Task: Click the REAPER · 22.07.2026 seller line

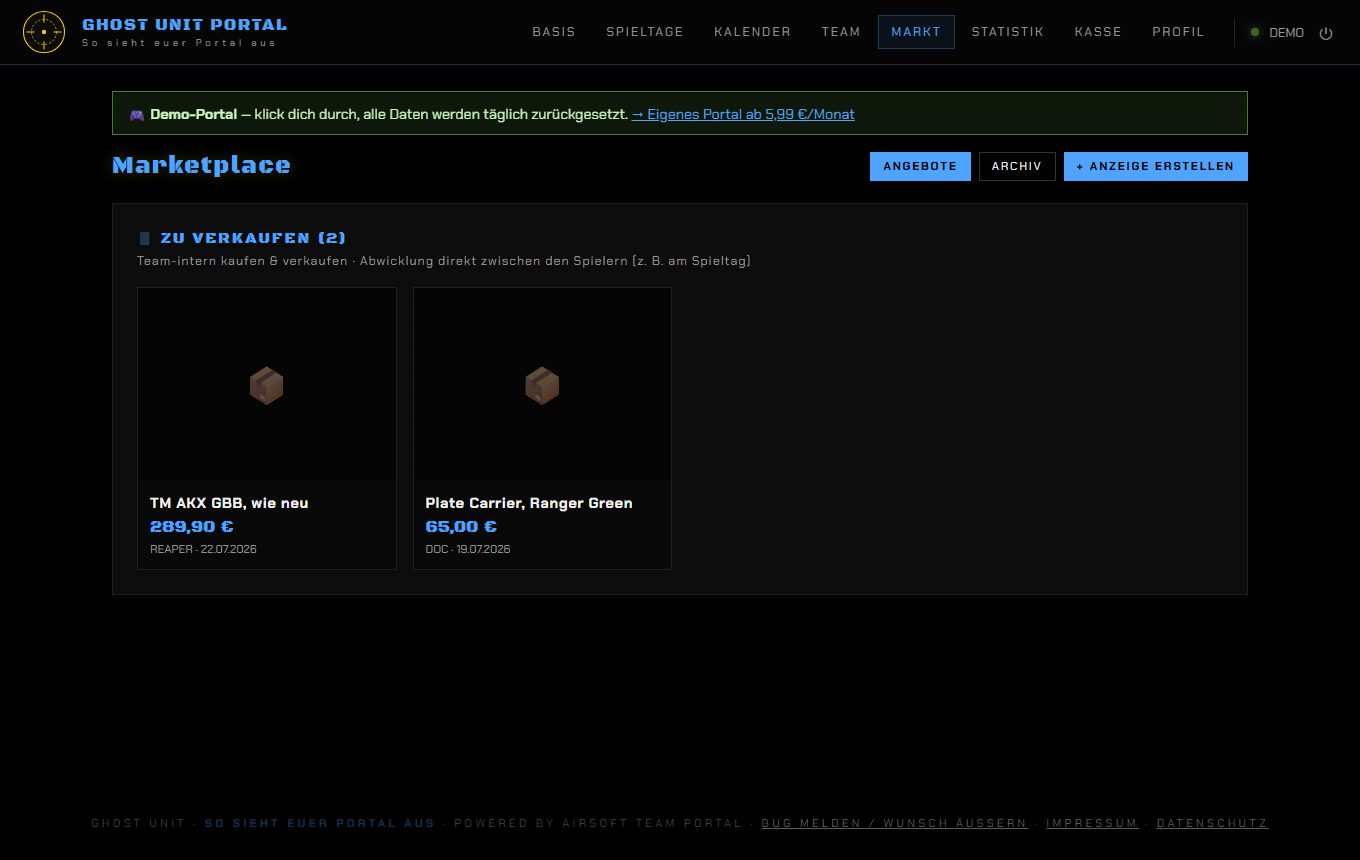Action: [203, 549]
